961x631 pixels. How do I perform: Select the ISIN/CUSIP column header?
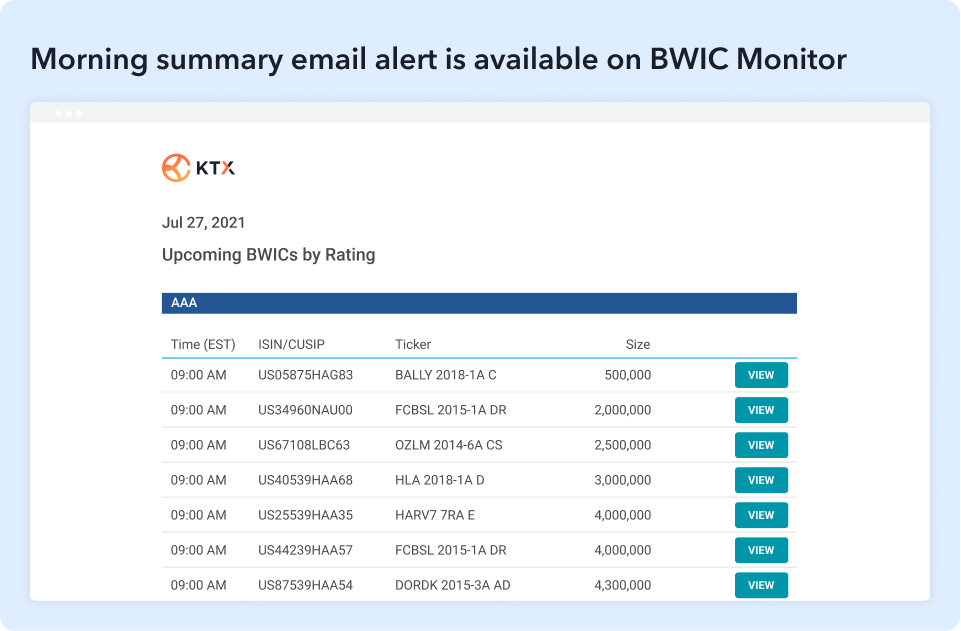pos(291,344)
